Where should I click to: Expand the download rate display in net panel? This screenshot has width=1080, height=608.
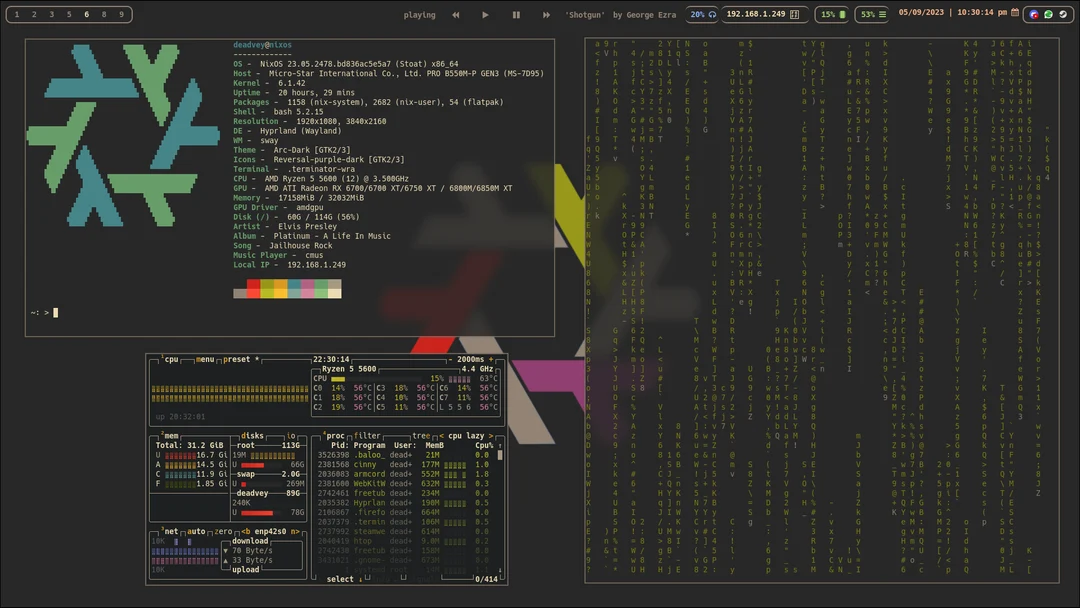249,541
